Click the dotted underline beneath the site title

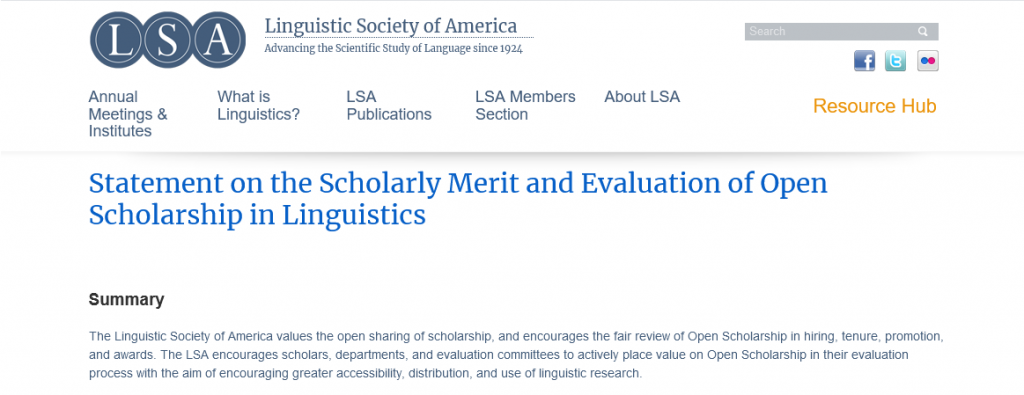point(399,38)
